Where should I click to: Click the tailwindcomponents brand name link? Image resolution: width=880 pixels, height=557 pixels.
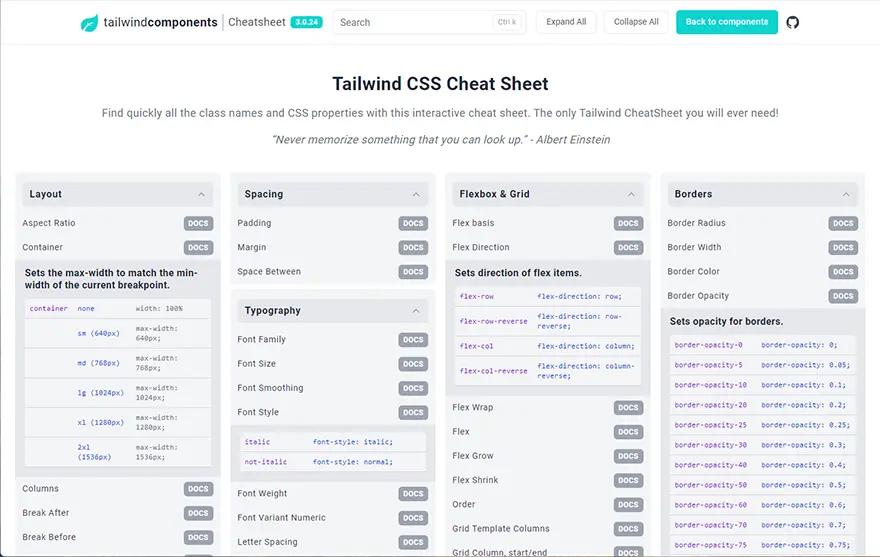click(161, 22)
